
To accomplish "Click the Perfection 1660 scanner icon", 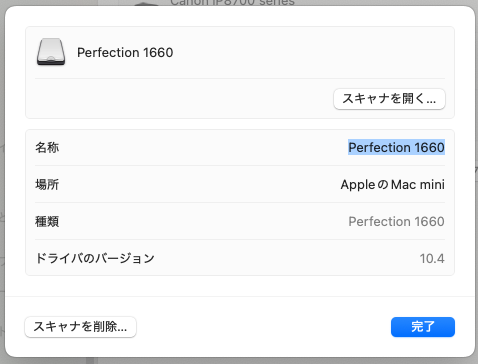I will [51, 52].
